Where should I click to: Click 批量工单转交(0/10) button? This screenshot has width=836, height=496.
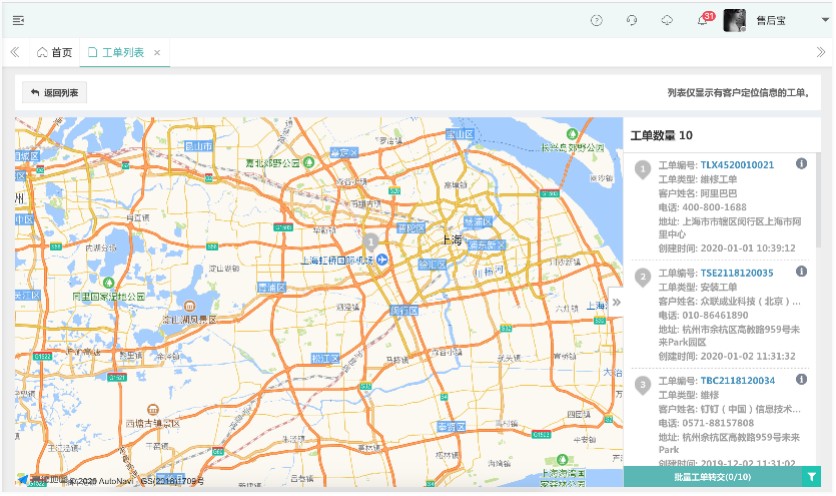713,477
